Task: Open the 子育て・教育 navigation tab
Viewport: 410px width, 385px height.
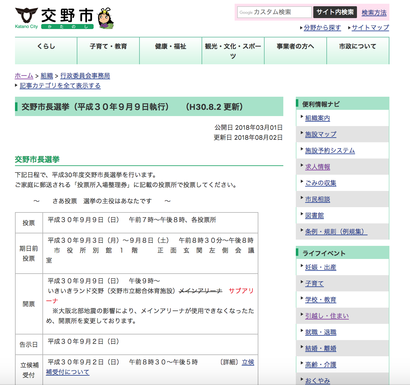Action: [x=108, y=50]
